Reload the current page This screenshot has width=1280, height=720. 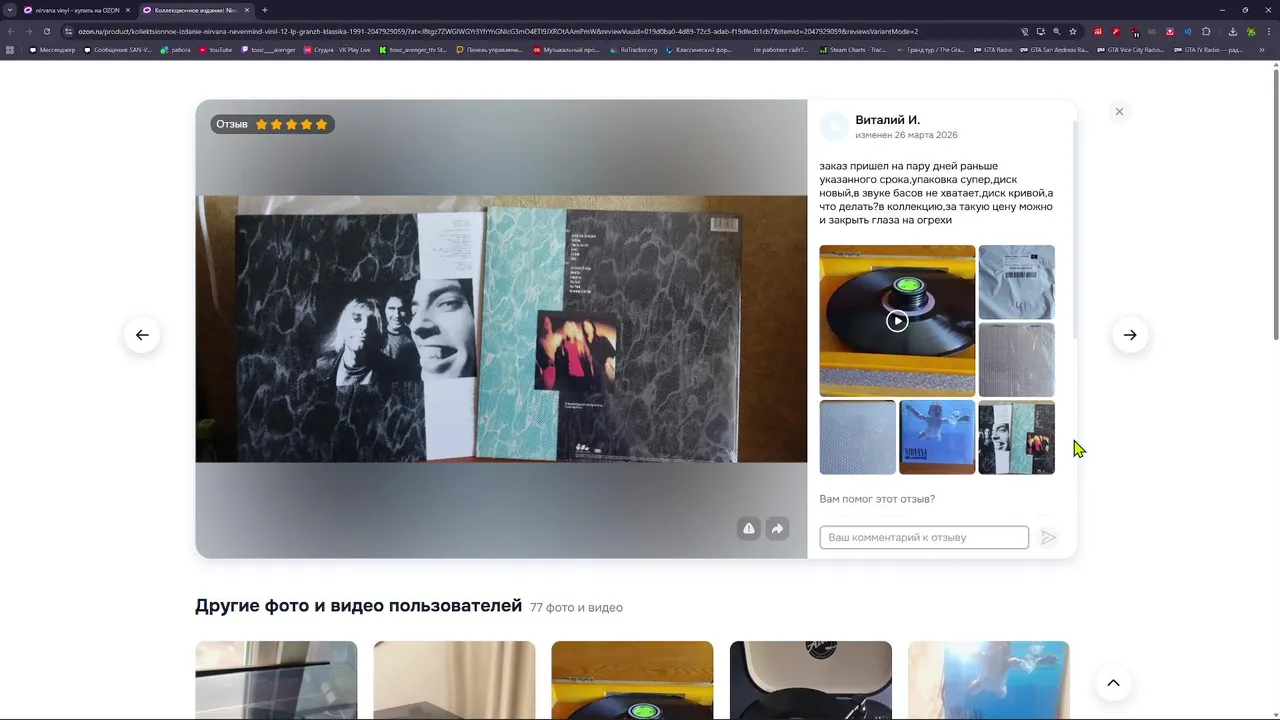[x=46, y=31]
